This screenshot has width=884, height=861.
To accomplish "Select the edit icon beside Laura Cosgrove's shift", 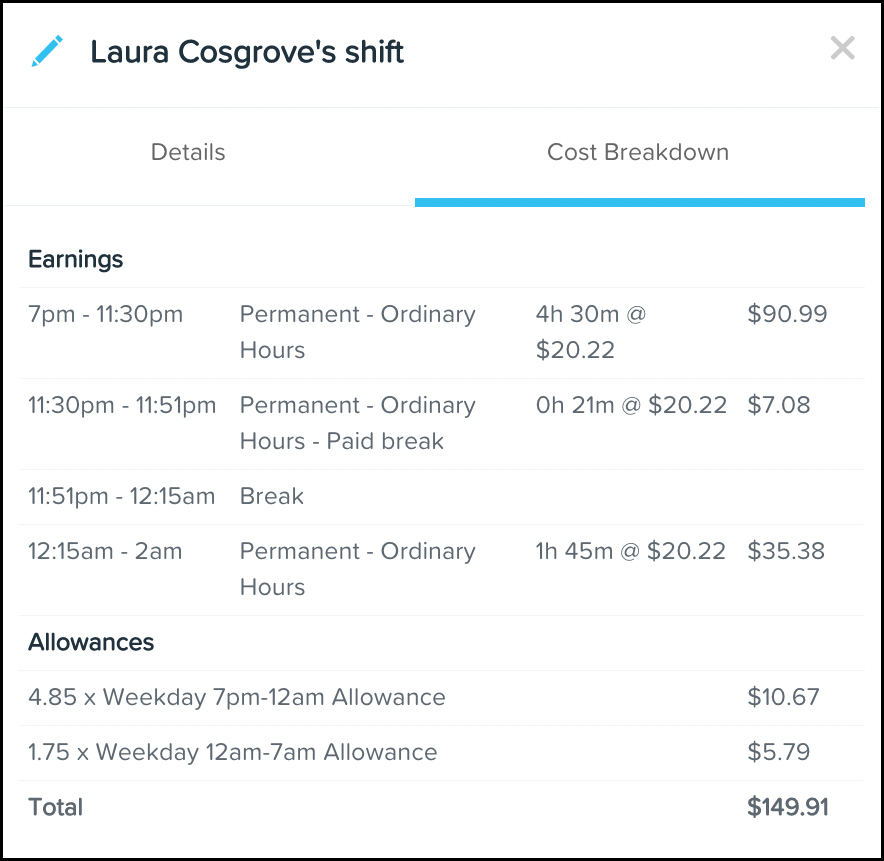I will (45, 49).
